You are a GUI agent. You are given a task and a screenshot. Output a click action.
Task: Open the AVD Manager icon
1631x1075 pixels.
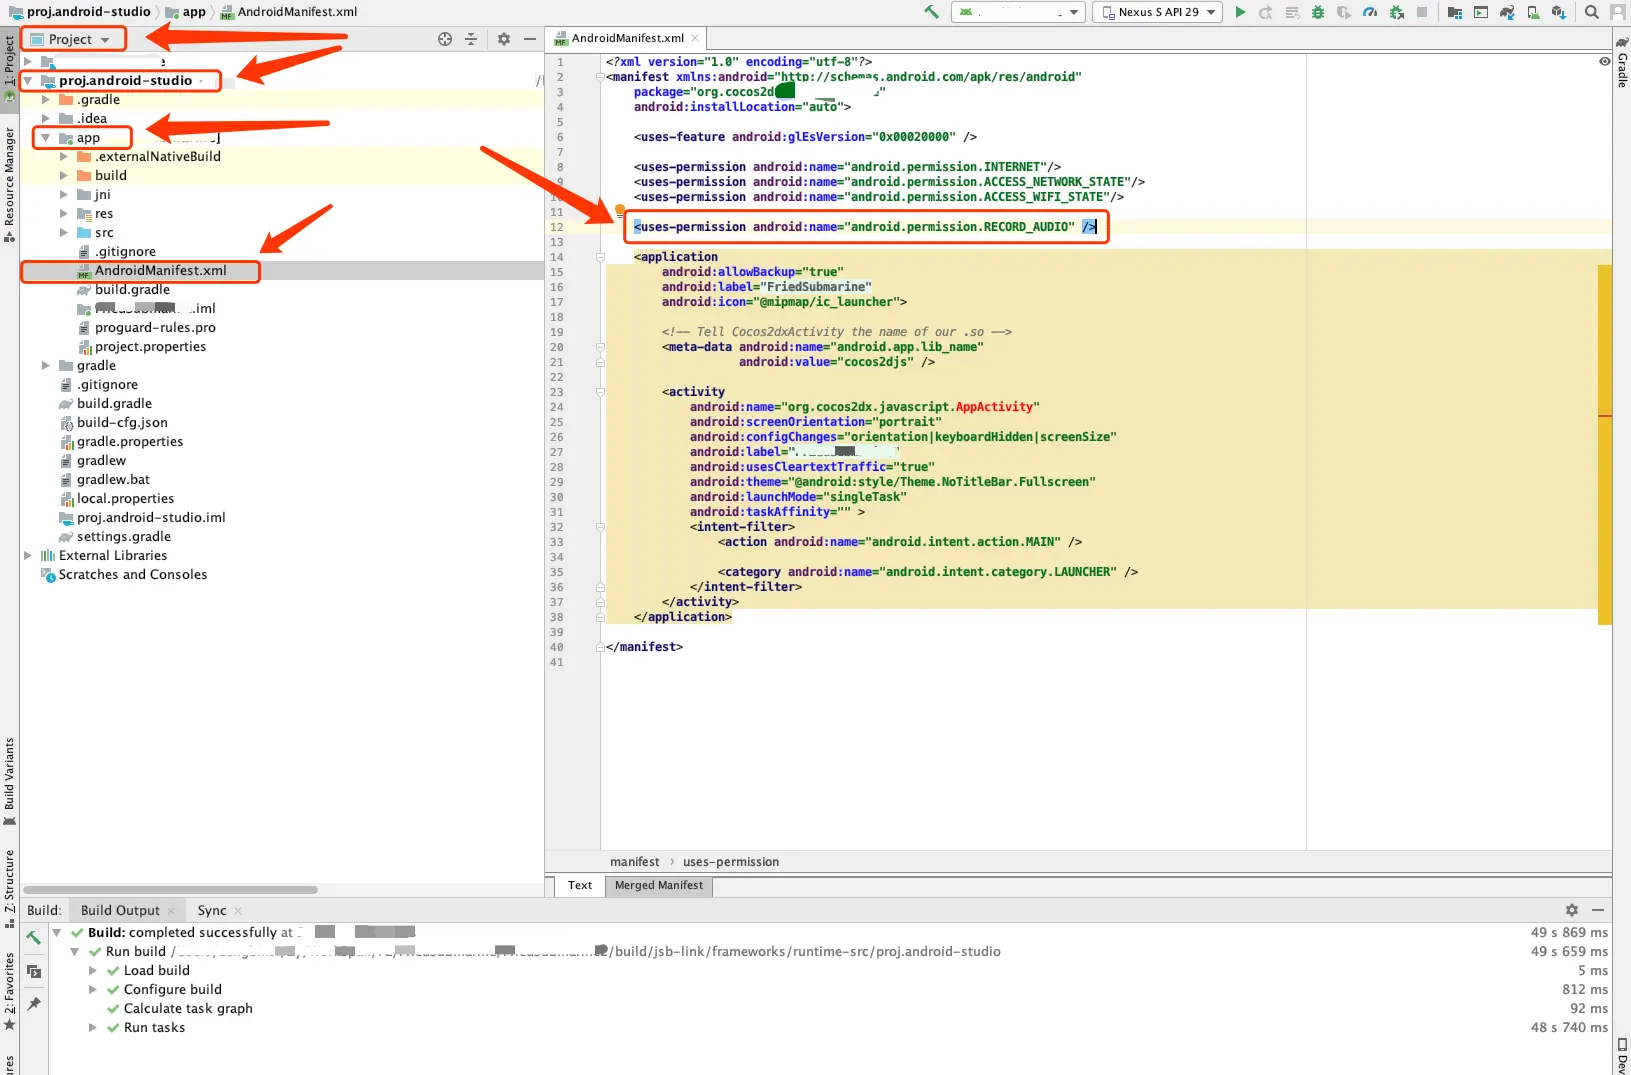[x=1533, y=12]
